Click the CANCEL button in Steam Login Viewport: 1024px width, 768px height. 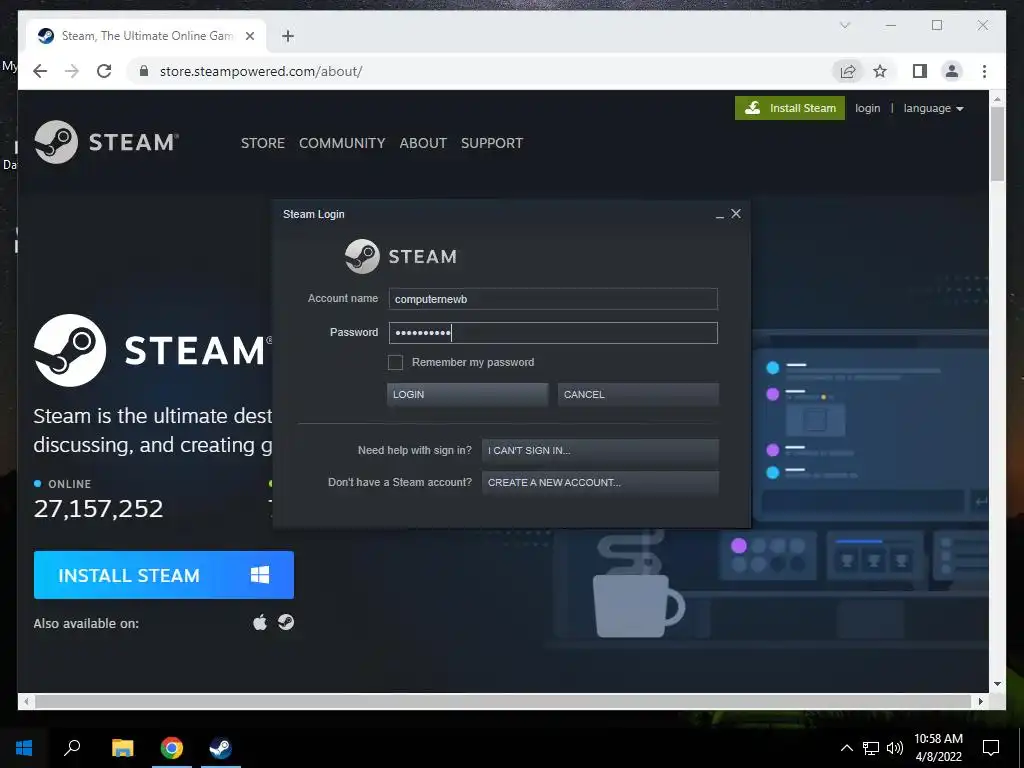click(x=638, y=394)
